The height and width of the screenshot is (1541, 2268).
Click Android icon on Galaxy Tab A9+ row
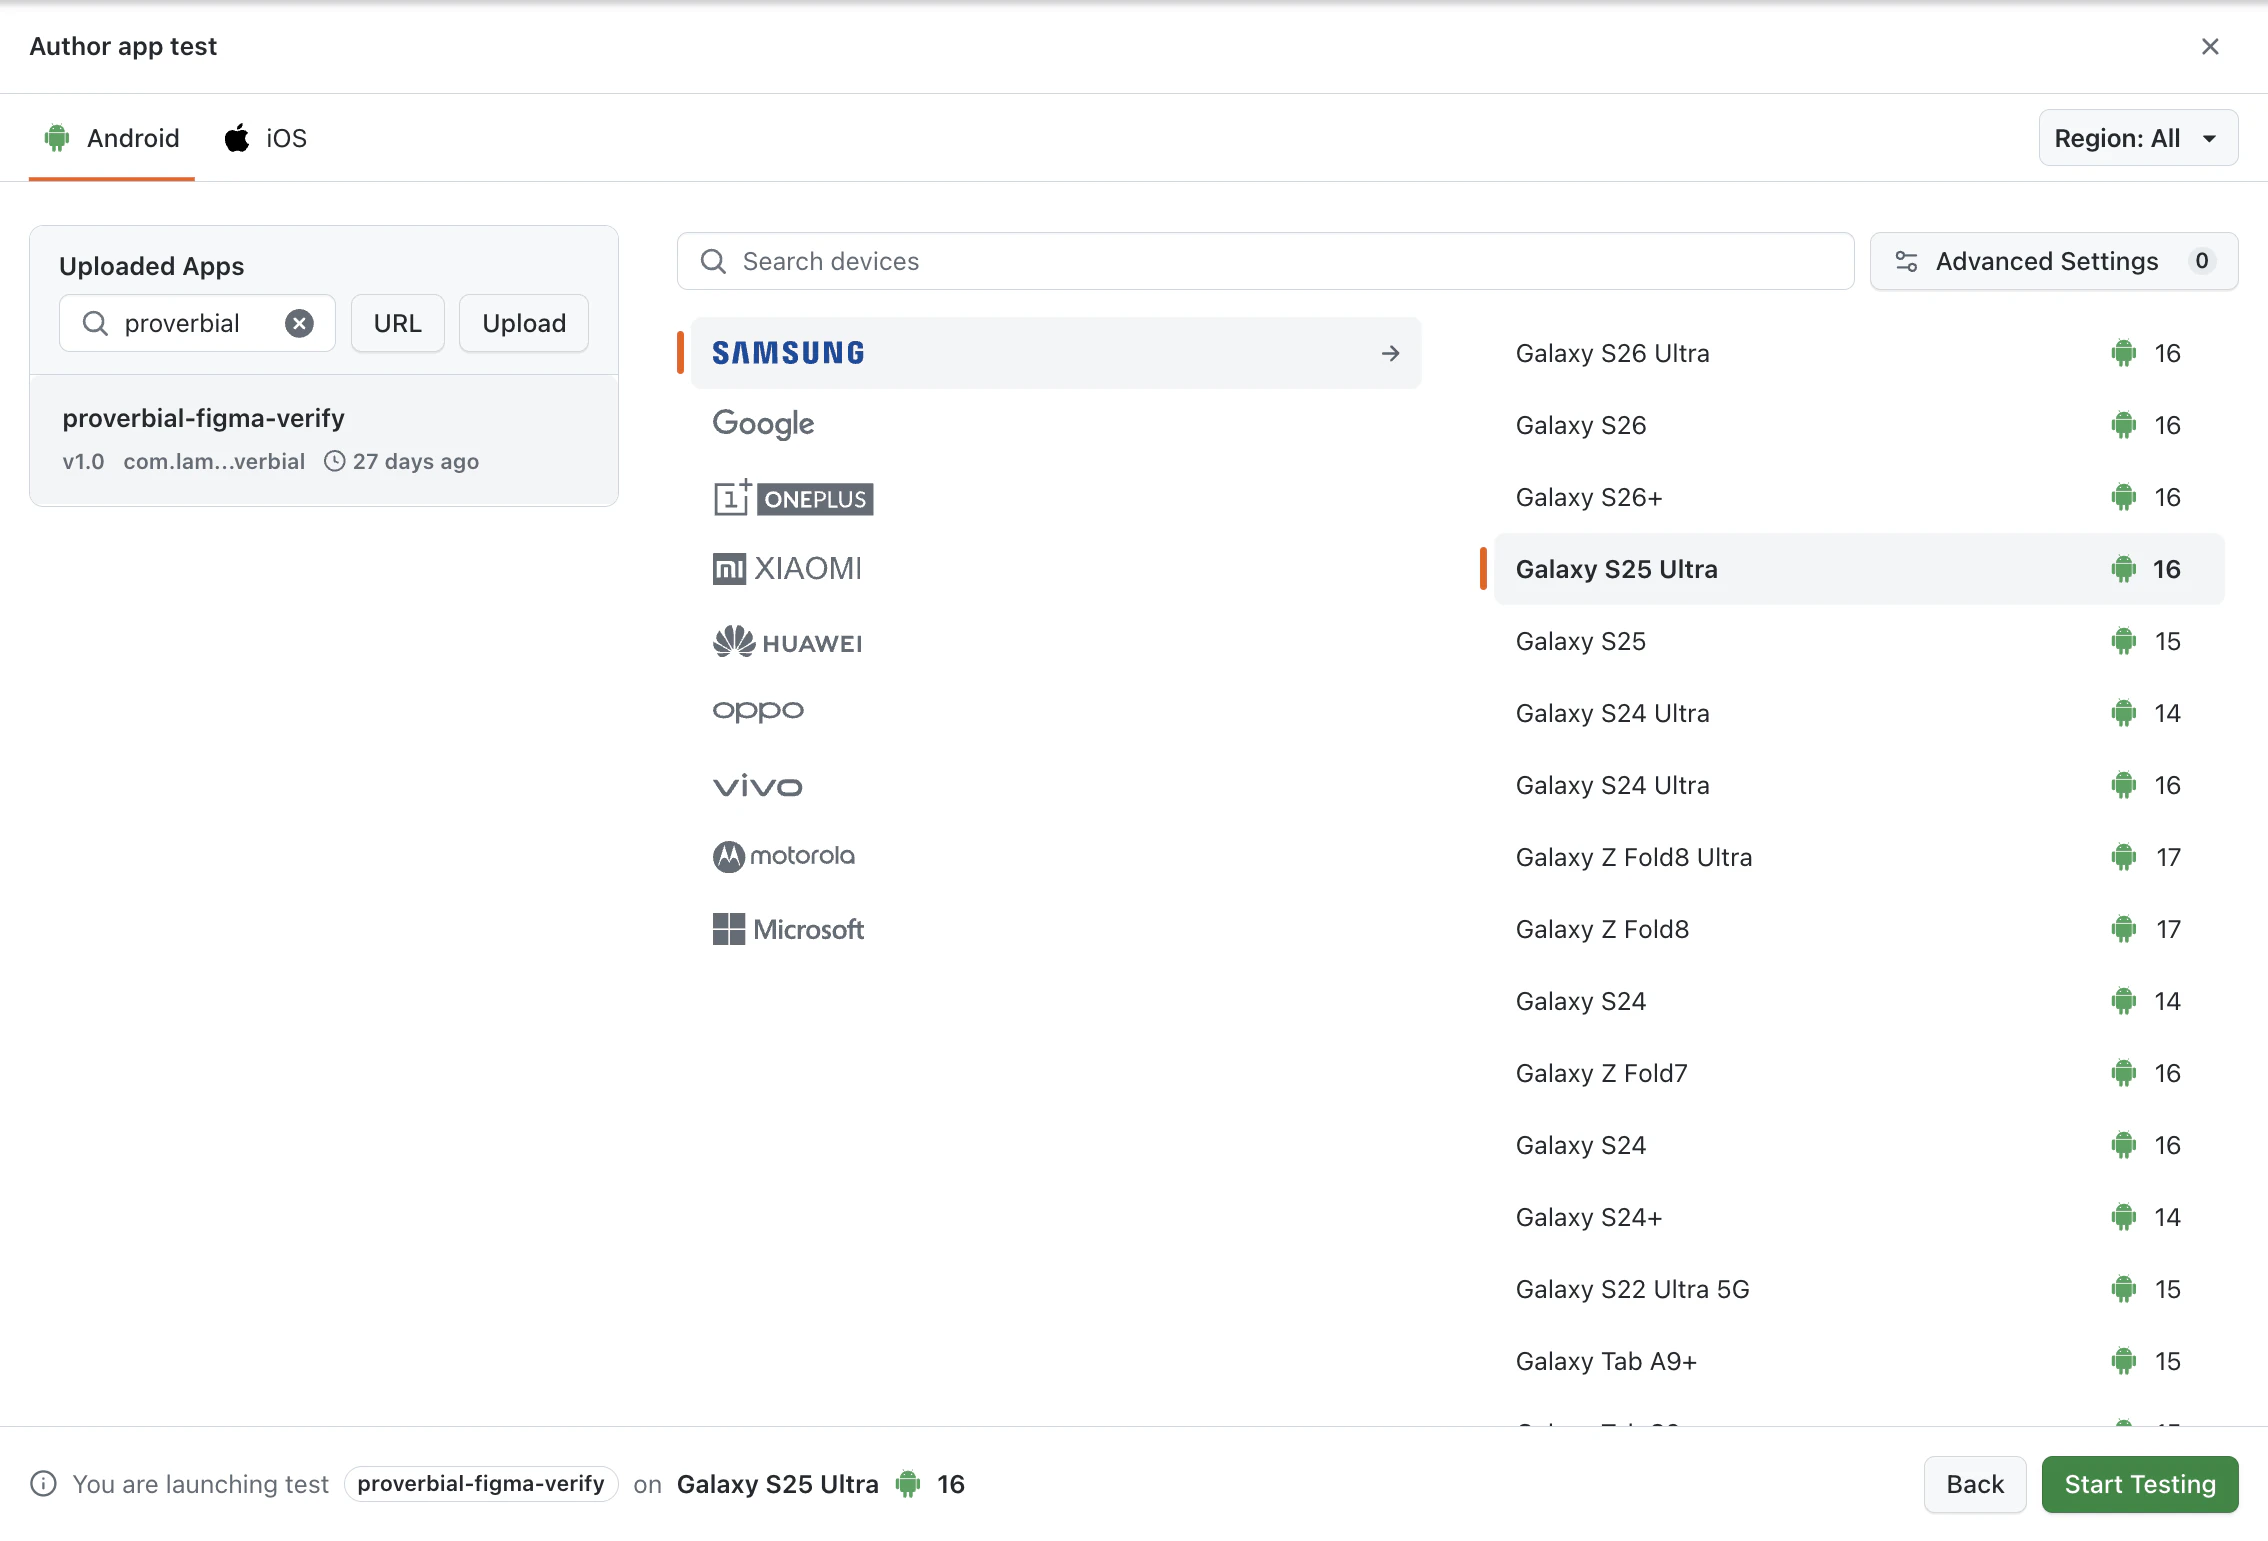2124,1361
